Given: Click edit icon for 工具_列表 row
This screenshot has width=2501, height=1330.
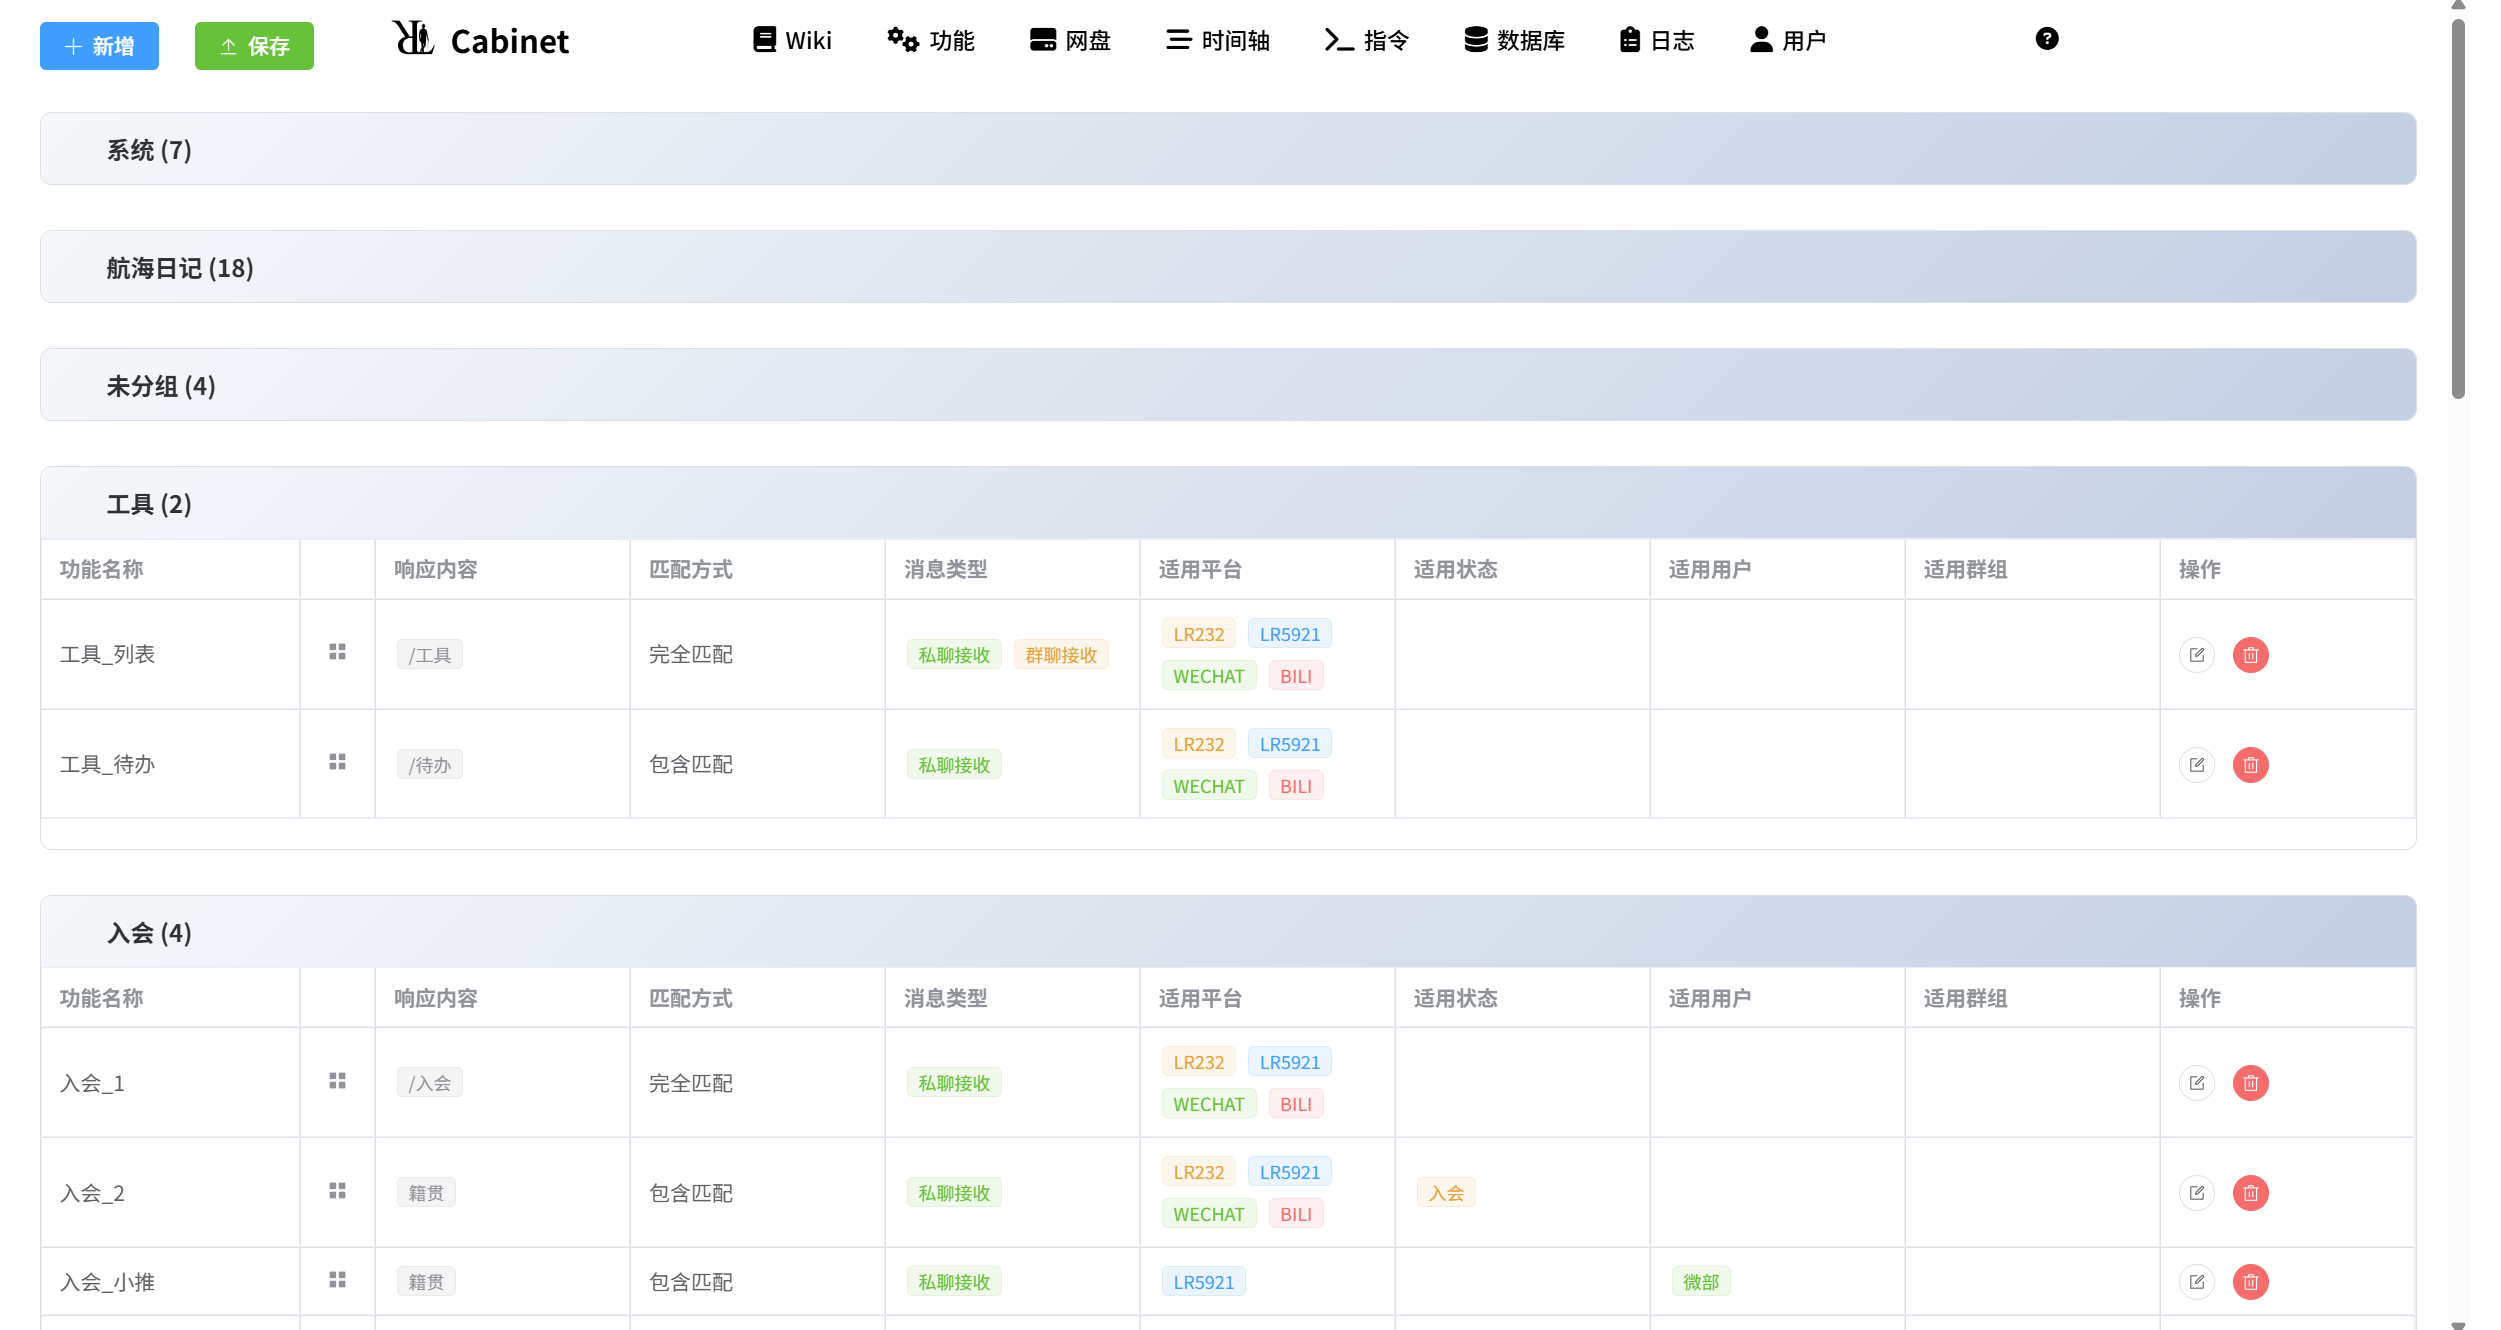Looking at the screenshot, I should 2196,655.
